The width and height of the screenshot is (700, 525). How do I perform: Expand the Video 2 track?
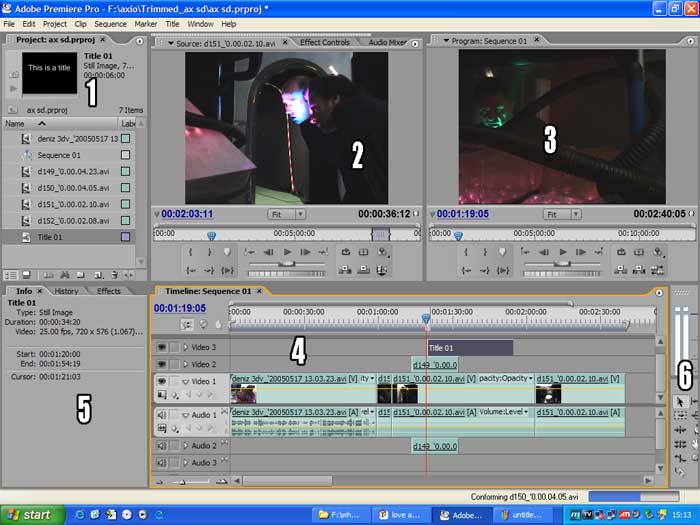click(x=186, y=364)
